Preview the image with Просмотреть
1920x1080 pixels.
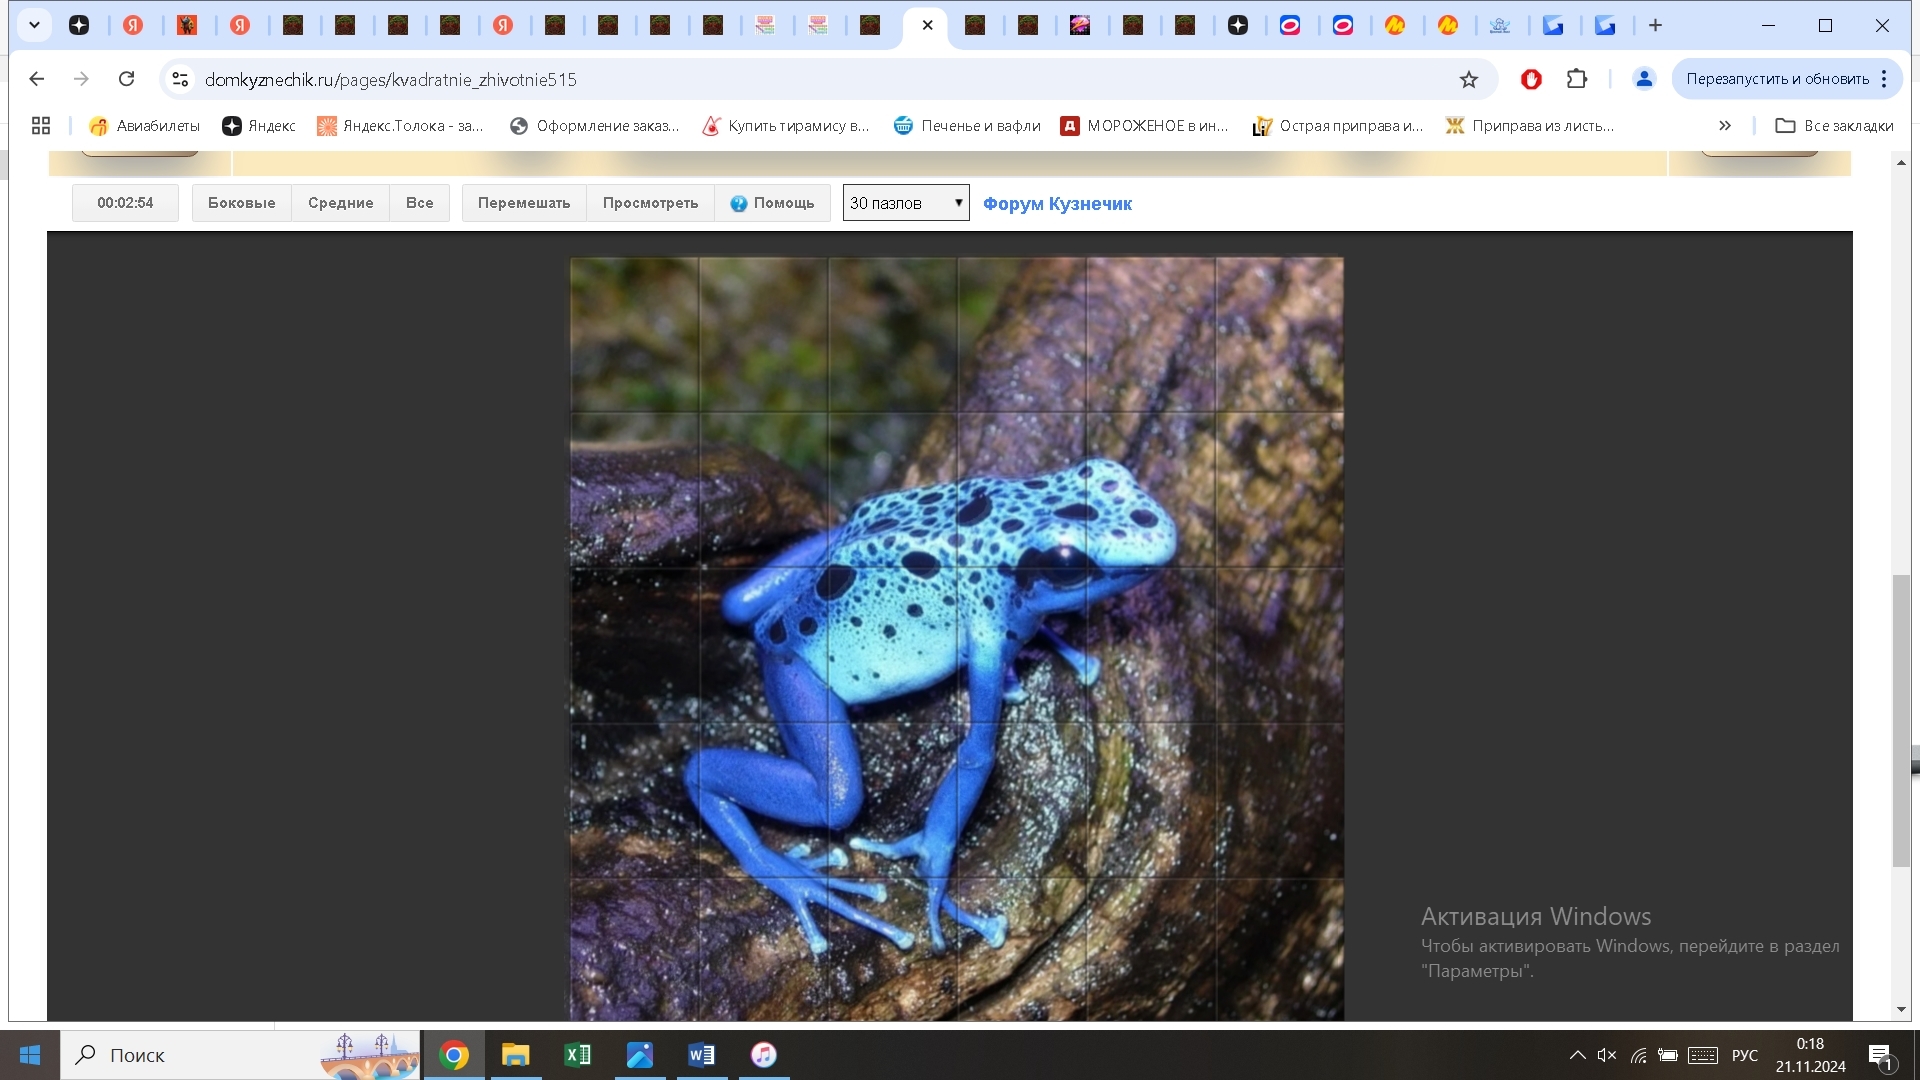pyautogui.click(x=650, y=203)
